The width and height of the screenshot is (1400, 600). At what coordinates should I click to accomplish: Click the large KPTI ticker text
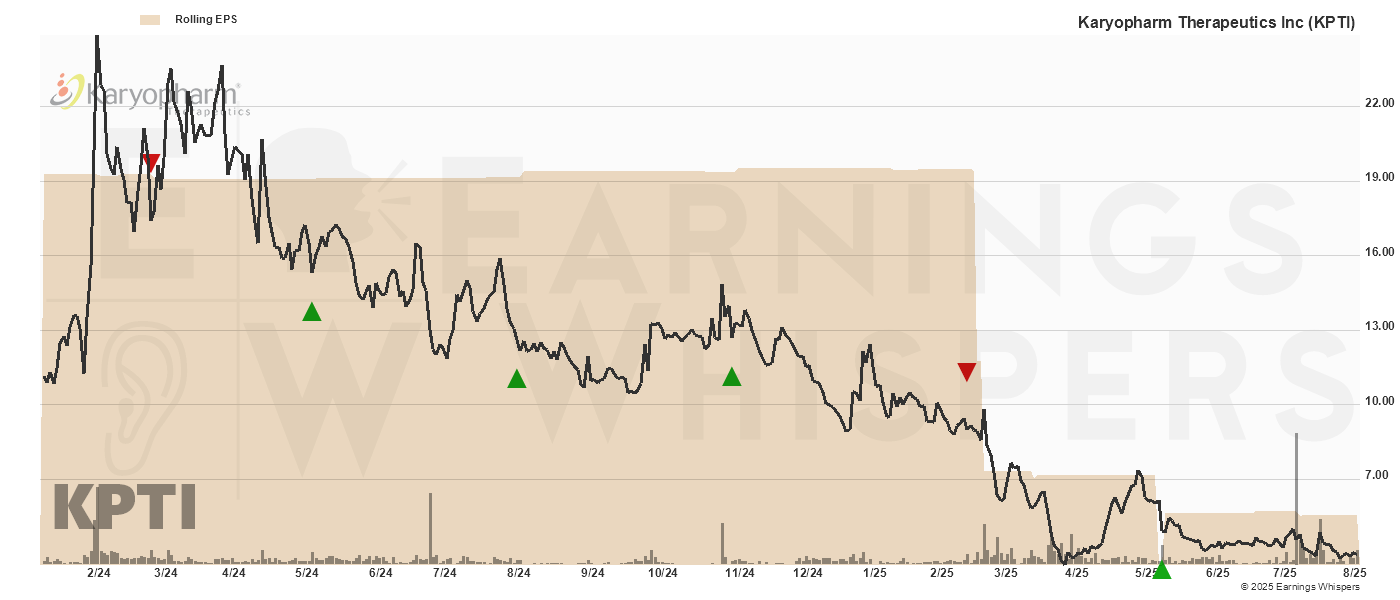[x=124, y=506]
